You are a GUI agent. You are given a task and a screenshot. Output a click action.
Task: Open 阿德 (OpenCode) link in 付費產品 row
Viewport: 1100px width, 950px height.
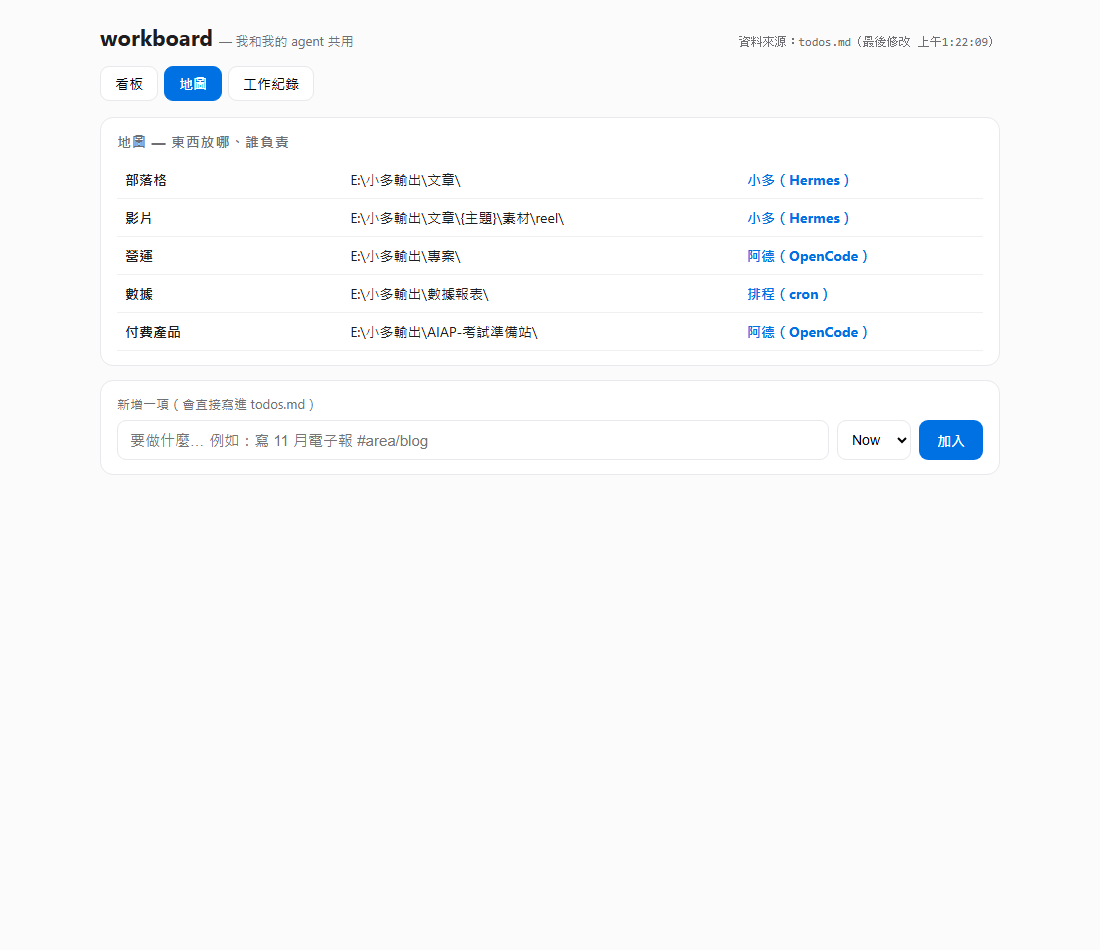807,332
